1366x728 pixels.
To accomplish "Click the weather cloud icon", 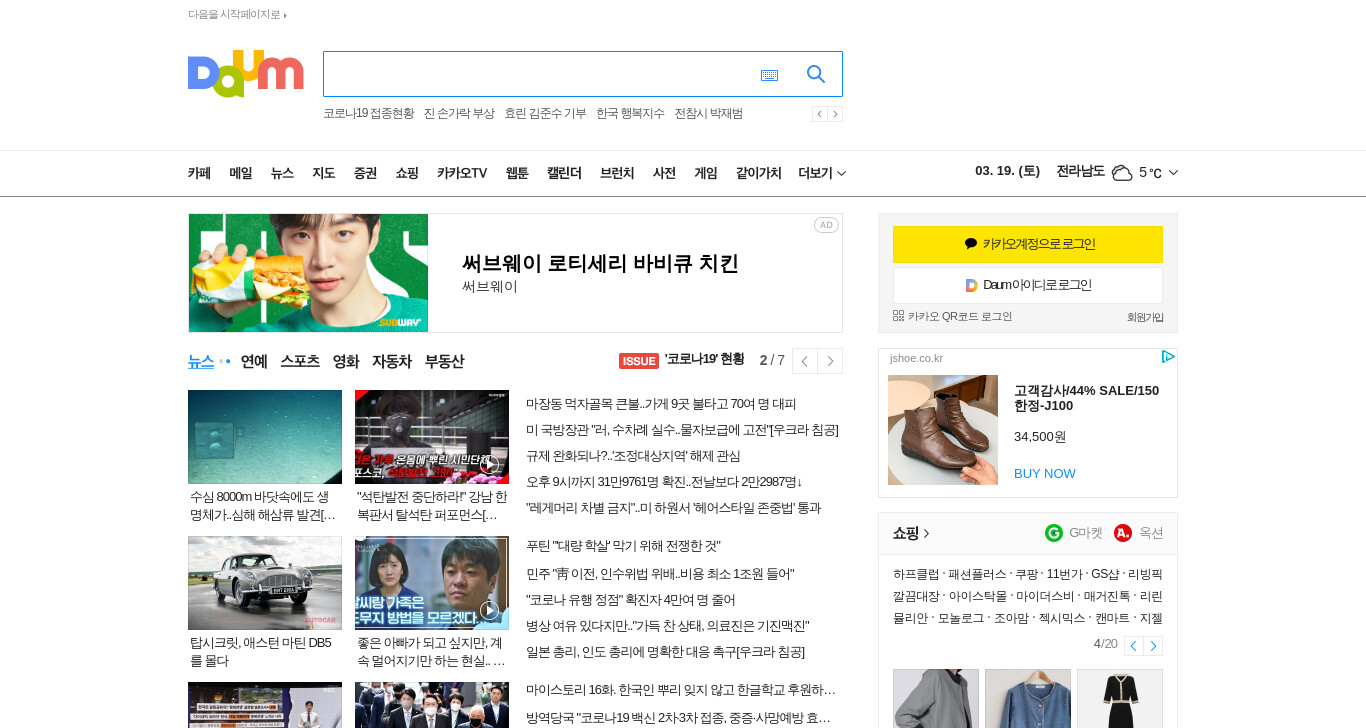I will (1121, 173).
